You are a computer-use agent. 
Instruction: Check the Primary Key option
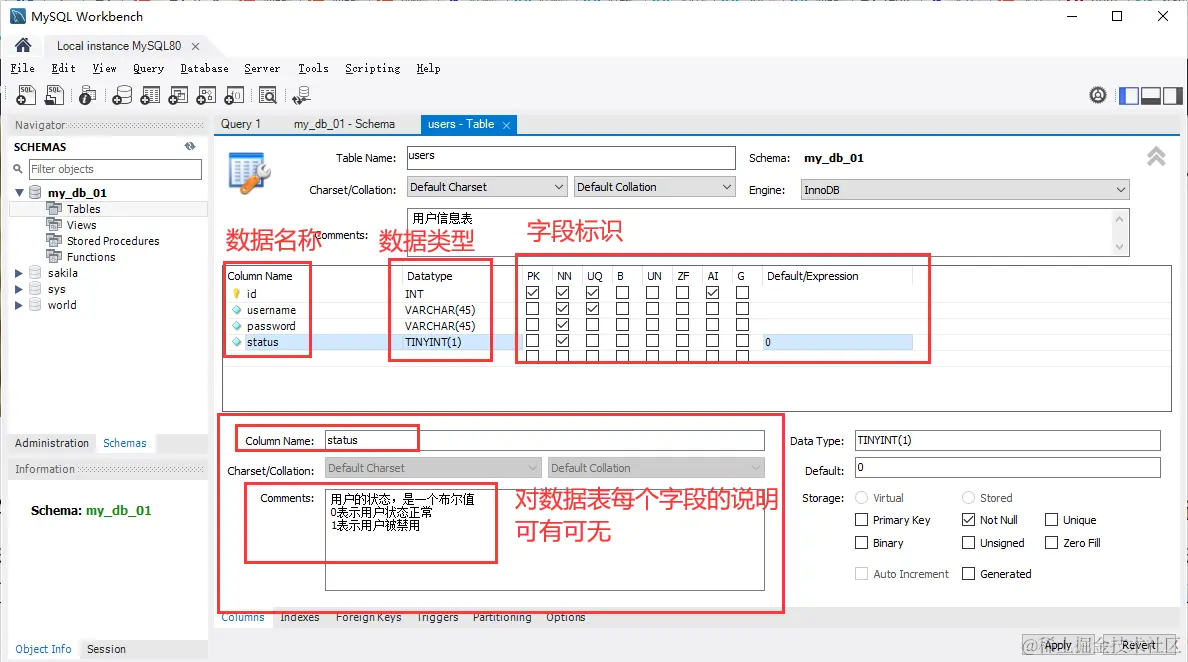(861, 520)
